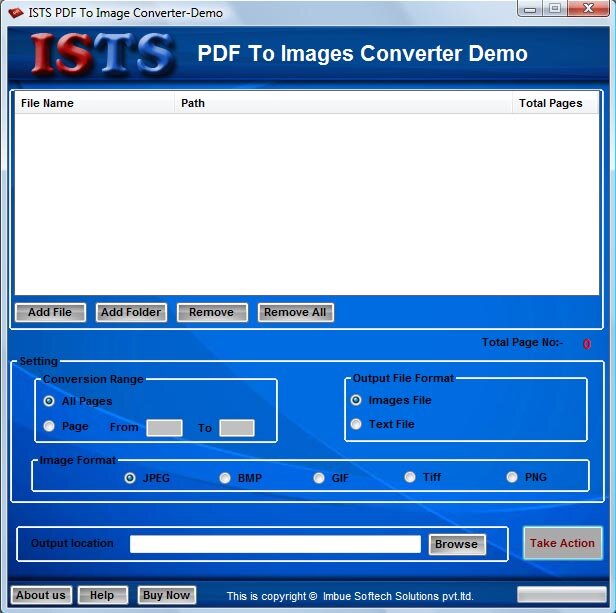Maximize the converter window
Screen dimensions: 616x613
point(555,9)
